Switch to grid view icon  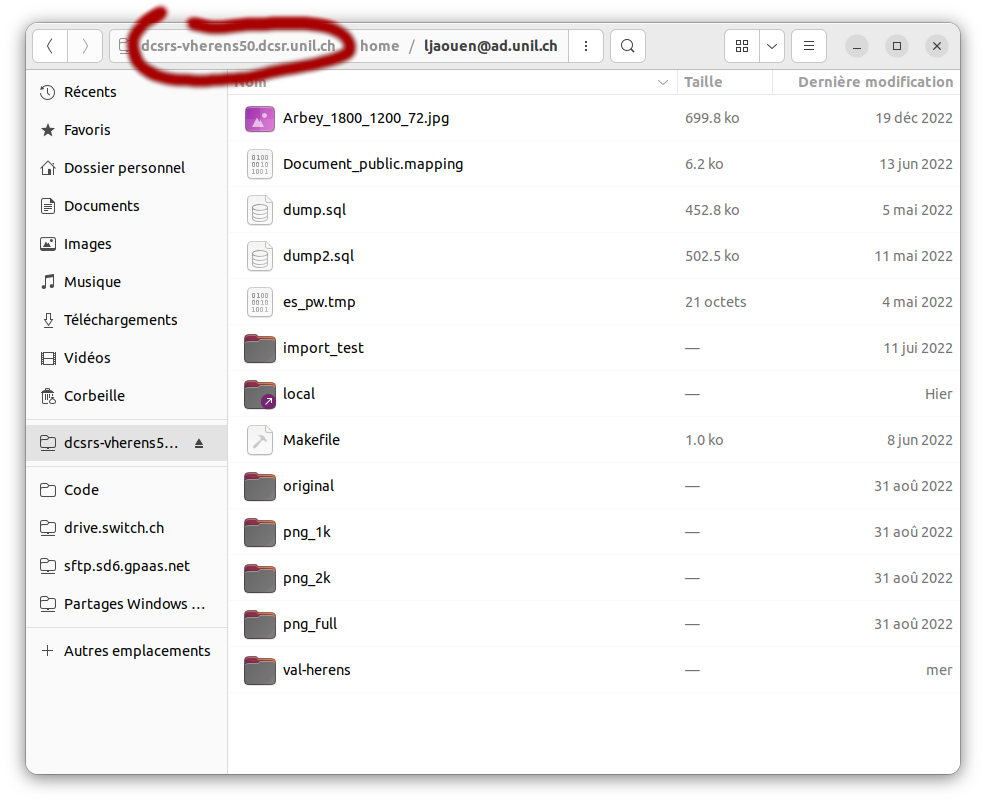pyautogui.click(x=741, y=46)
